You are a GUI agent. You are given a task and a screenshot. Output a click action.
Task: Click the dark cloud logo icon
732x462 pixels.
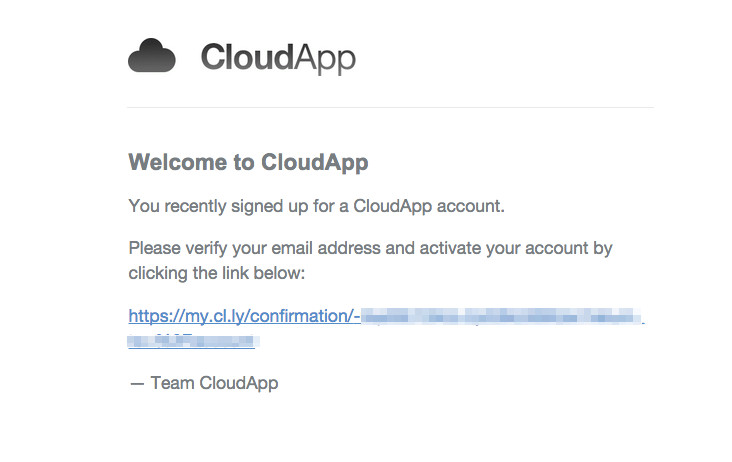click(152, 56)
